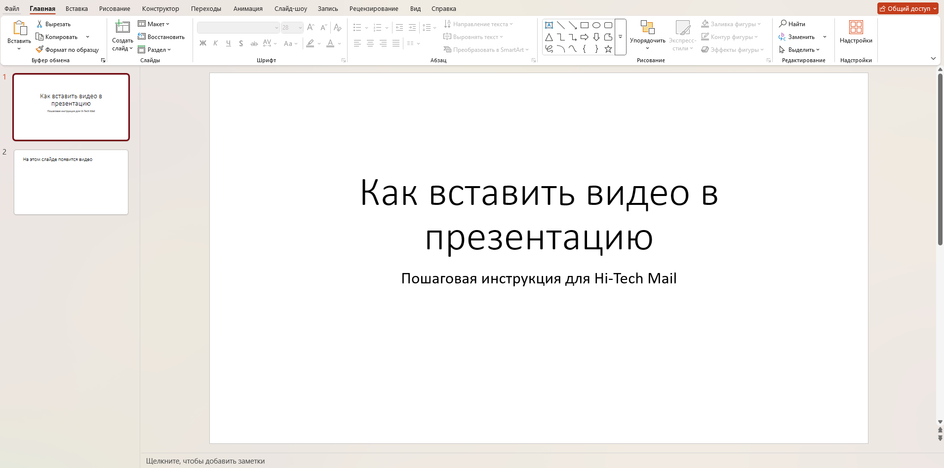Open the font size dropdown
Screen dimensions: 944x468
(300, 28)
